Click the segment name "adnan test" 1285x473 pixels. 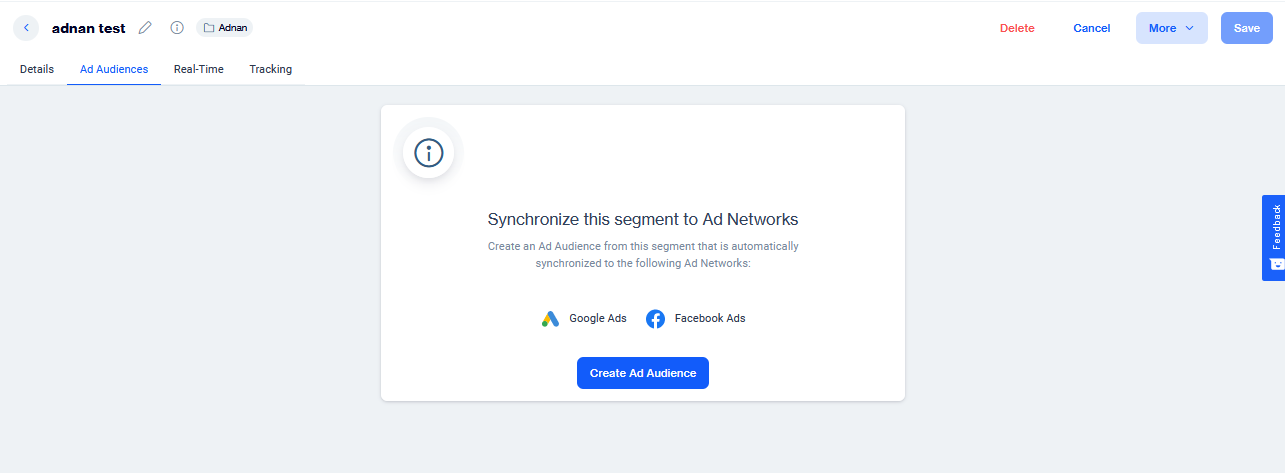point(89,28)
